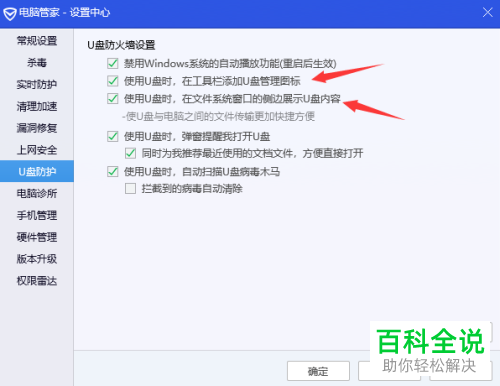Uncheck 在工具栏添加U盘管理图标 option
The width and height of the screenshot is (500, 386).
pos(113,81)
